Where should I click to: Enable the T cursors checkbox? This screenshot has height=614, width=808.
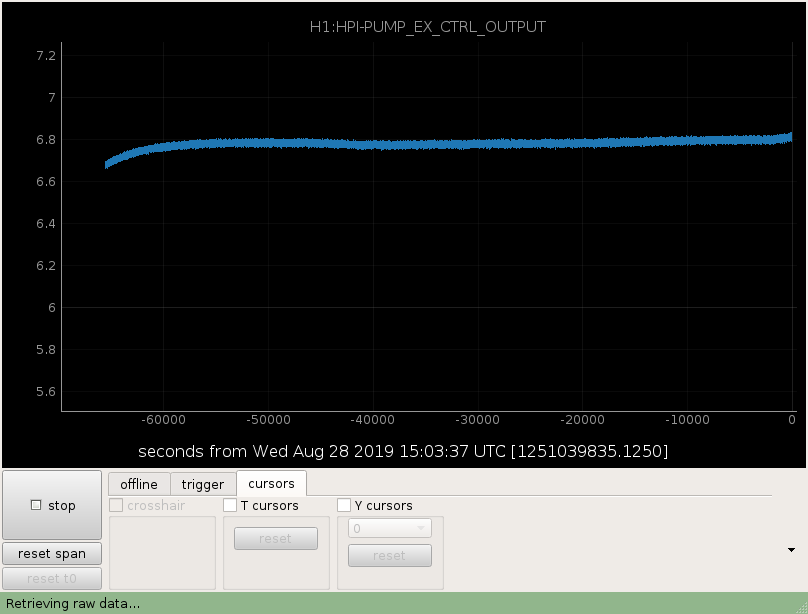click(230, 505)
